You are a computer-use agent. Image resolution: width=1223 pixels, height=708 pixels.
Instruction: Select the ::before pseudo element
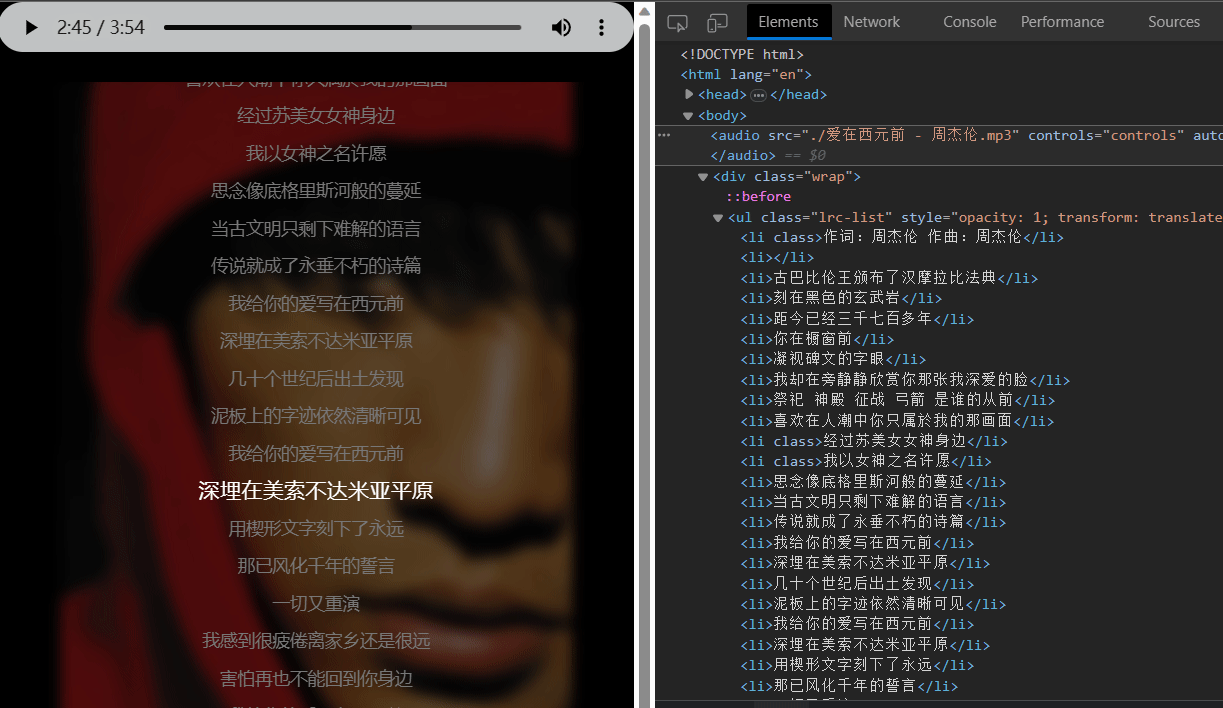[x=758, y=197]
